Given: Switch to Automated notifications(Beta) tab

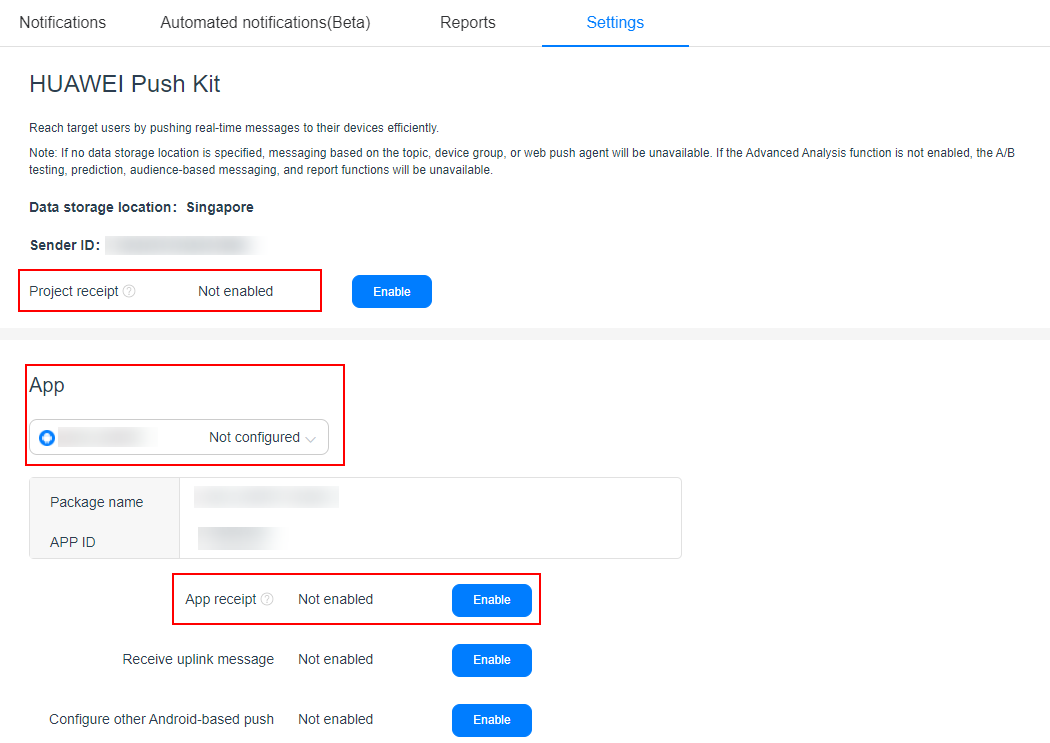Looking at the screenshot, I should coord(265,22).
